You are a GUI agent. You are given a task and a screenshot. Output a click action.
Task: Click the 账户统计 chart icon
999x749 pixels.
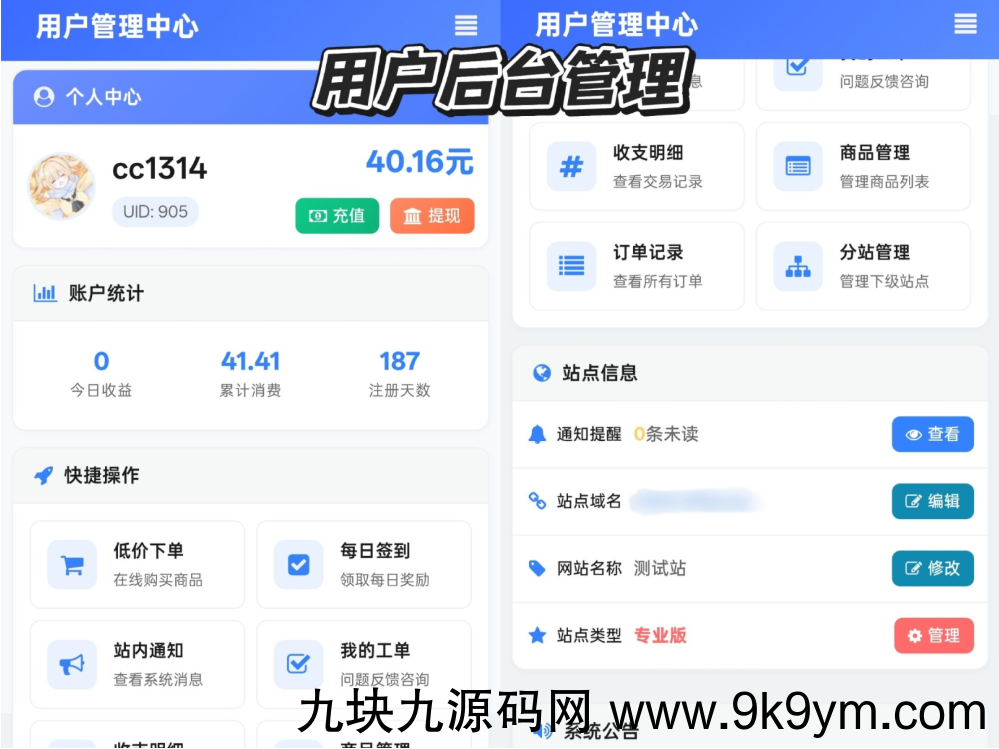(x=45, y=293)
